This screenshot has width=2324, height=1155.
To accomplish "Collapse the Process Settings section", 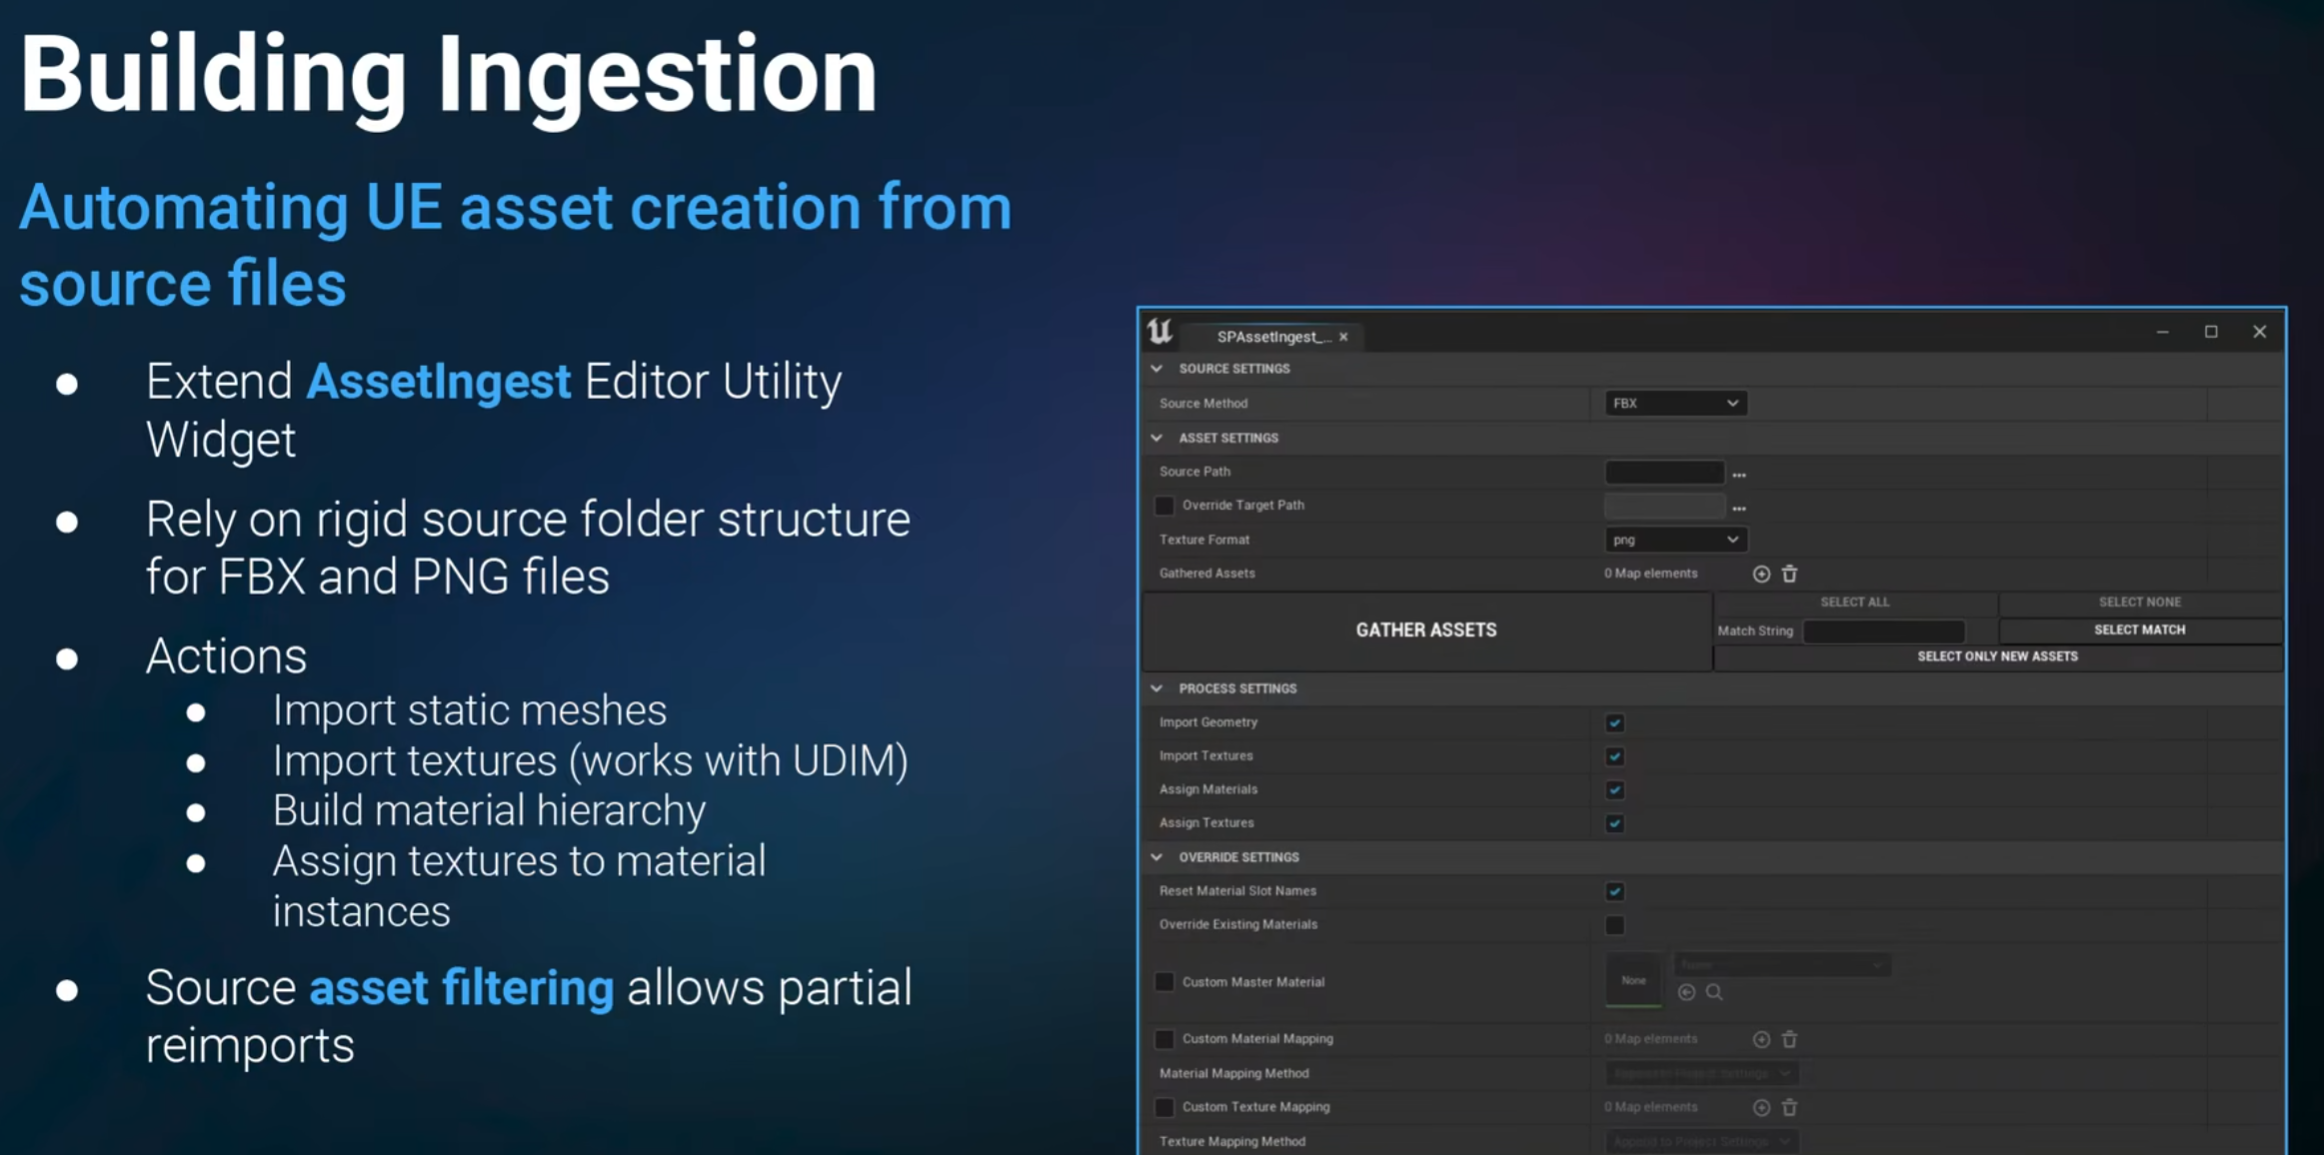I will tap(1157, 688).
